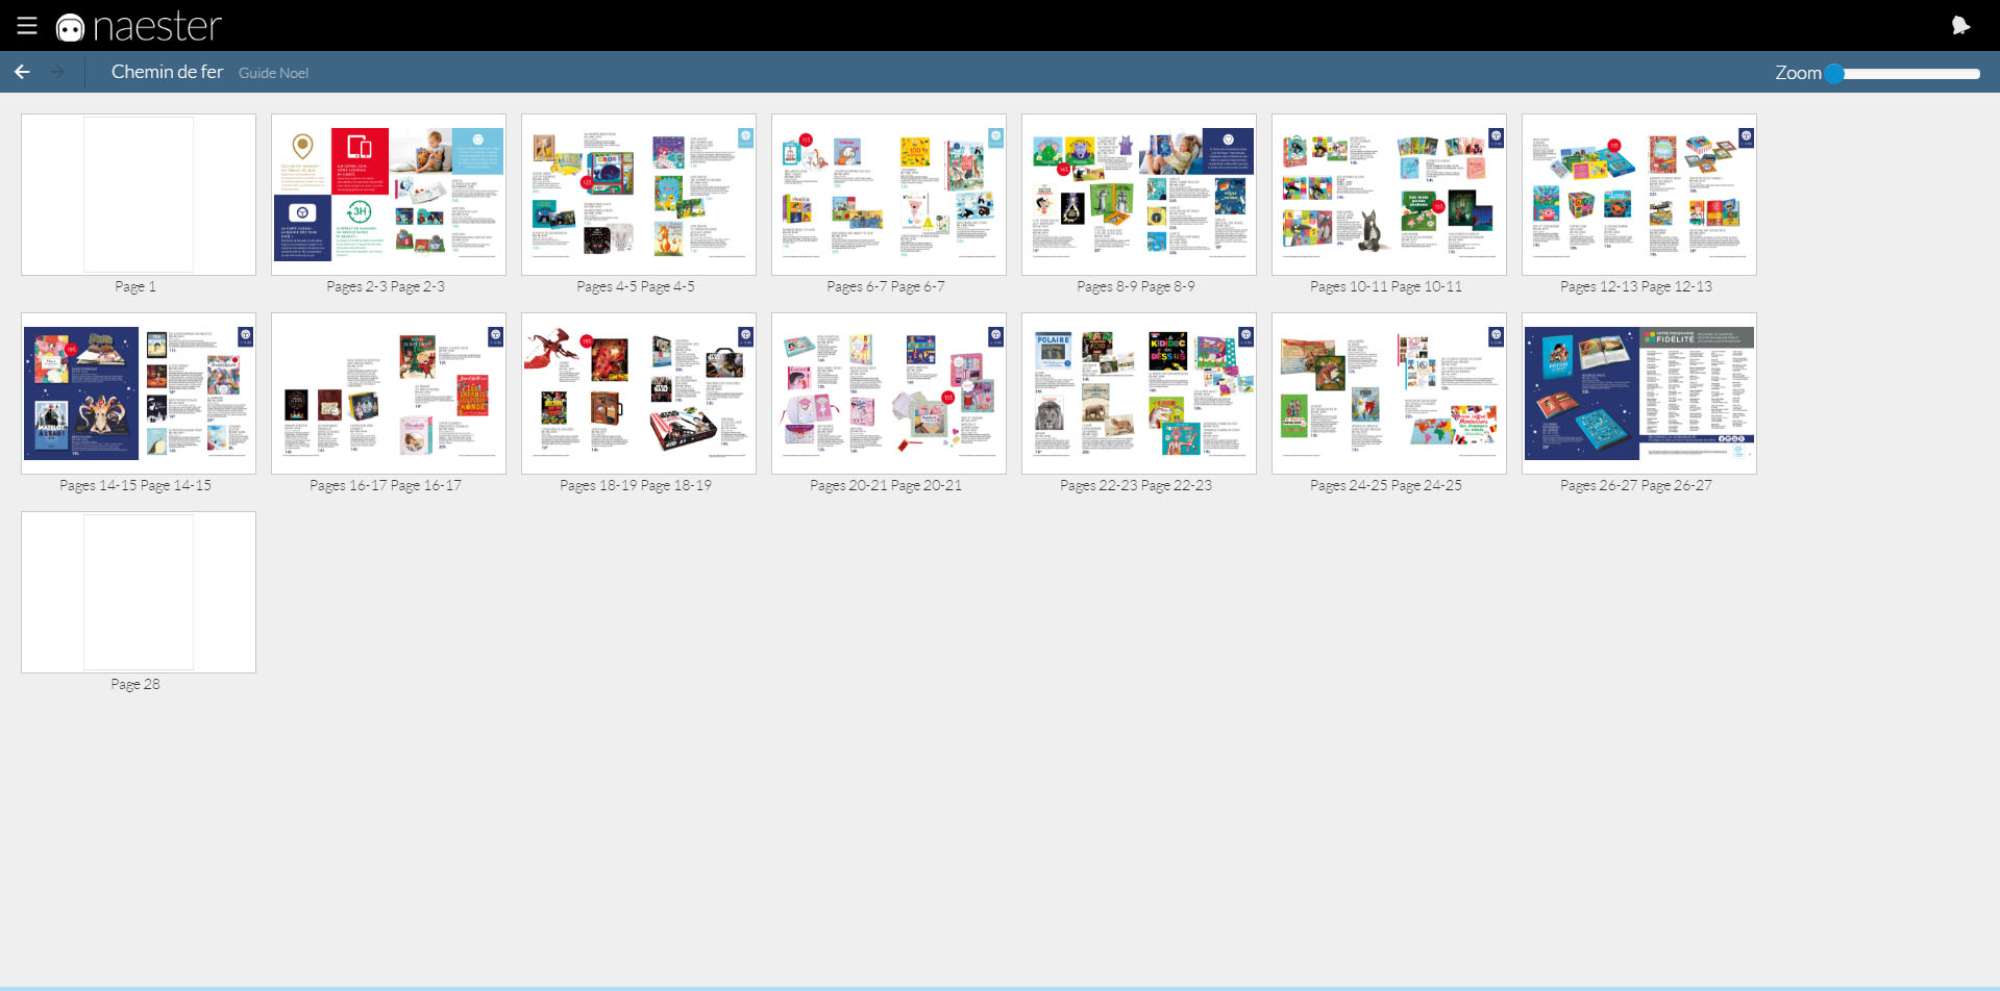
Task: Click the Chemin de fer title
Action: click(x=167, y=72)
